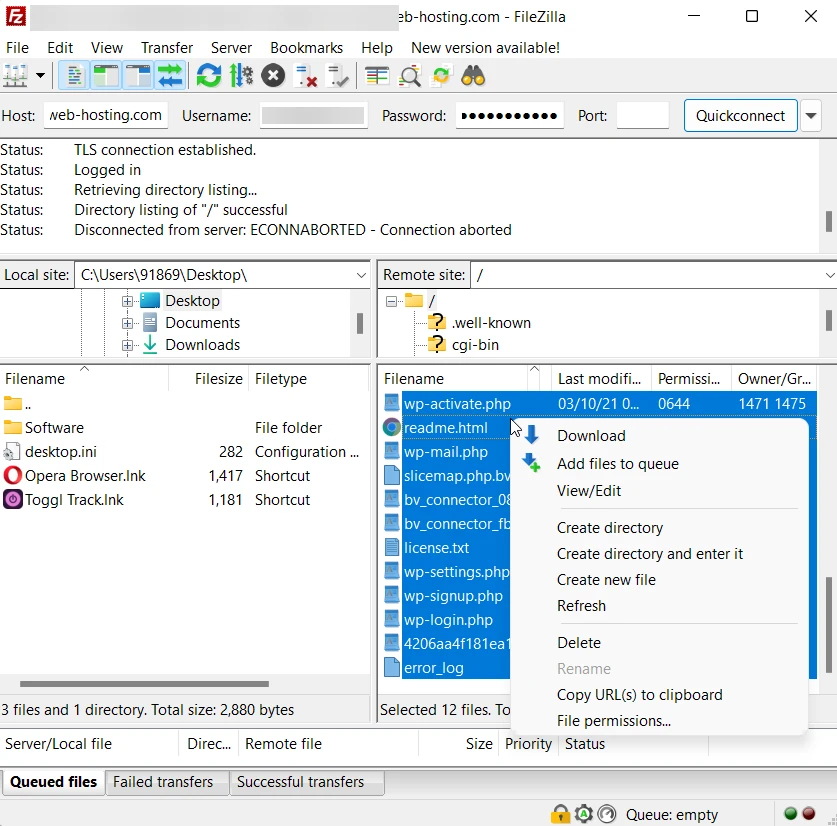Toggle the local directory tree view
This screenshot has width=837, height=826.
[105, 76]
